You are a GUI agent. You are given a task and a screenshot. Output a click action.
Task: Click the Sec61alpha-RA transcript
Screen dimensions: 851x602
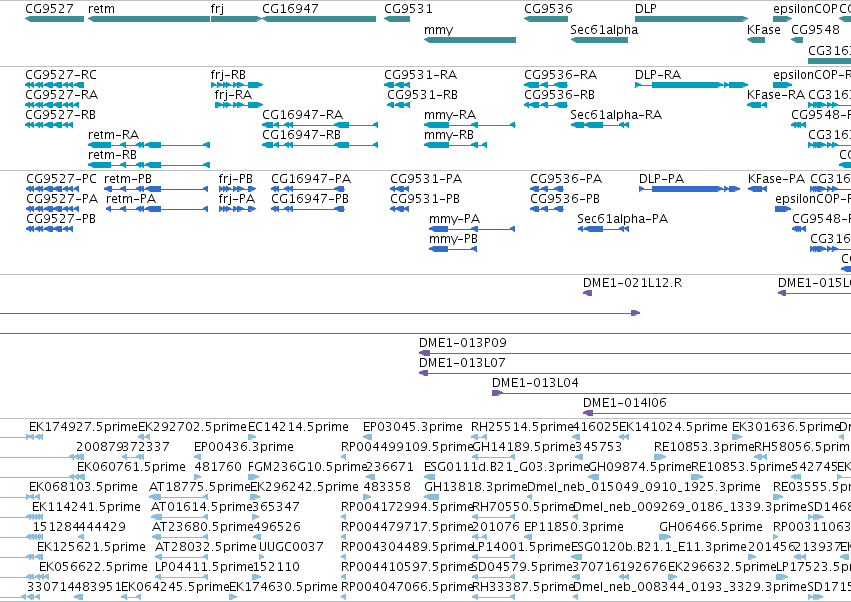click(600, 125)
